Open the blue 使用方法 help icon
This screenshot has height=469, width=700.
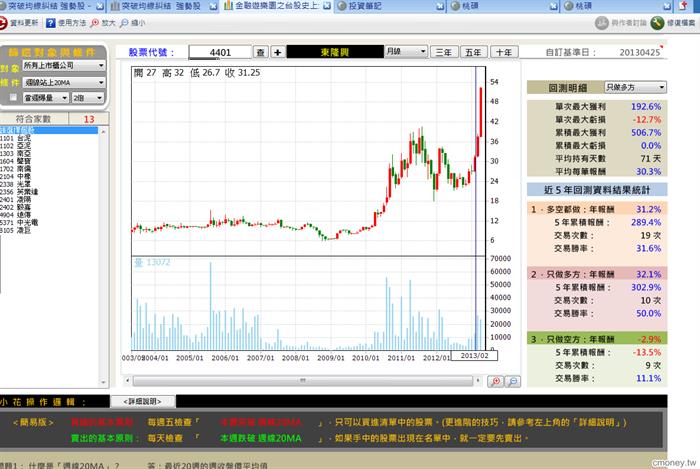[x=50, y=23]
